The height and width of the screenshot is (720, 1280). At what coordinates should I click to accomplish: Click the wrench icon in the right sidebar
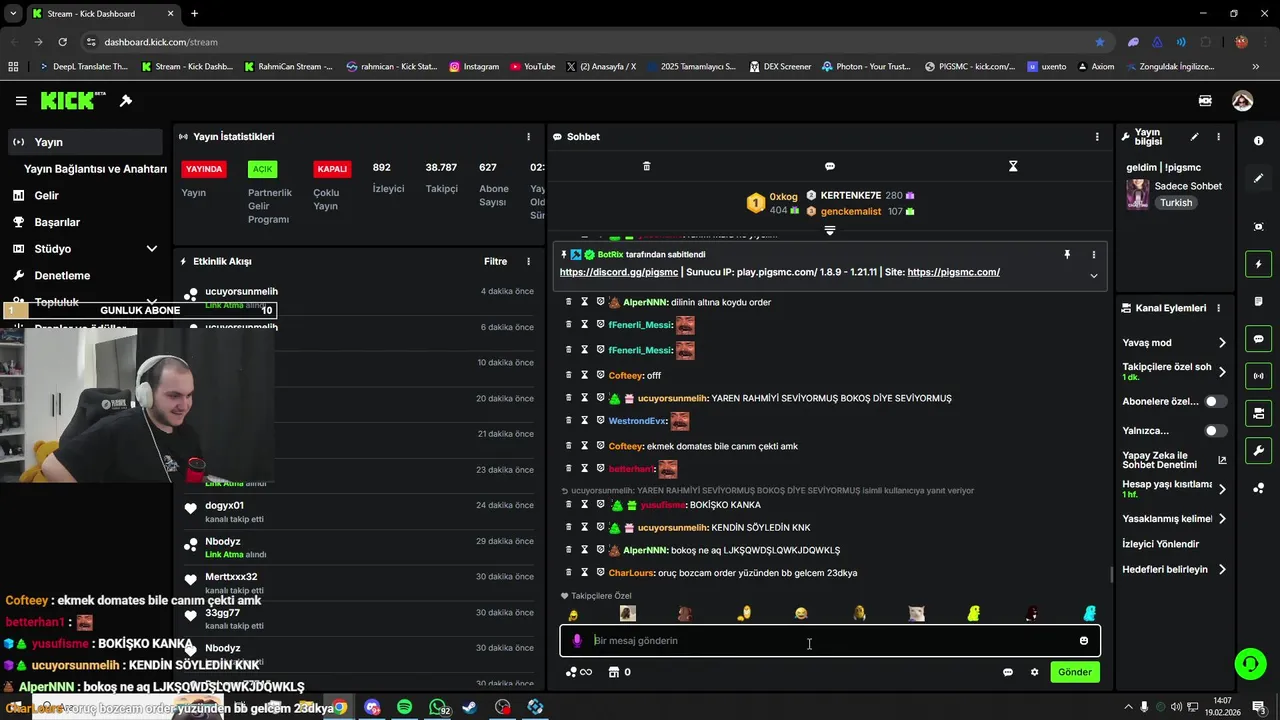1258,451
